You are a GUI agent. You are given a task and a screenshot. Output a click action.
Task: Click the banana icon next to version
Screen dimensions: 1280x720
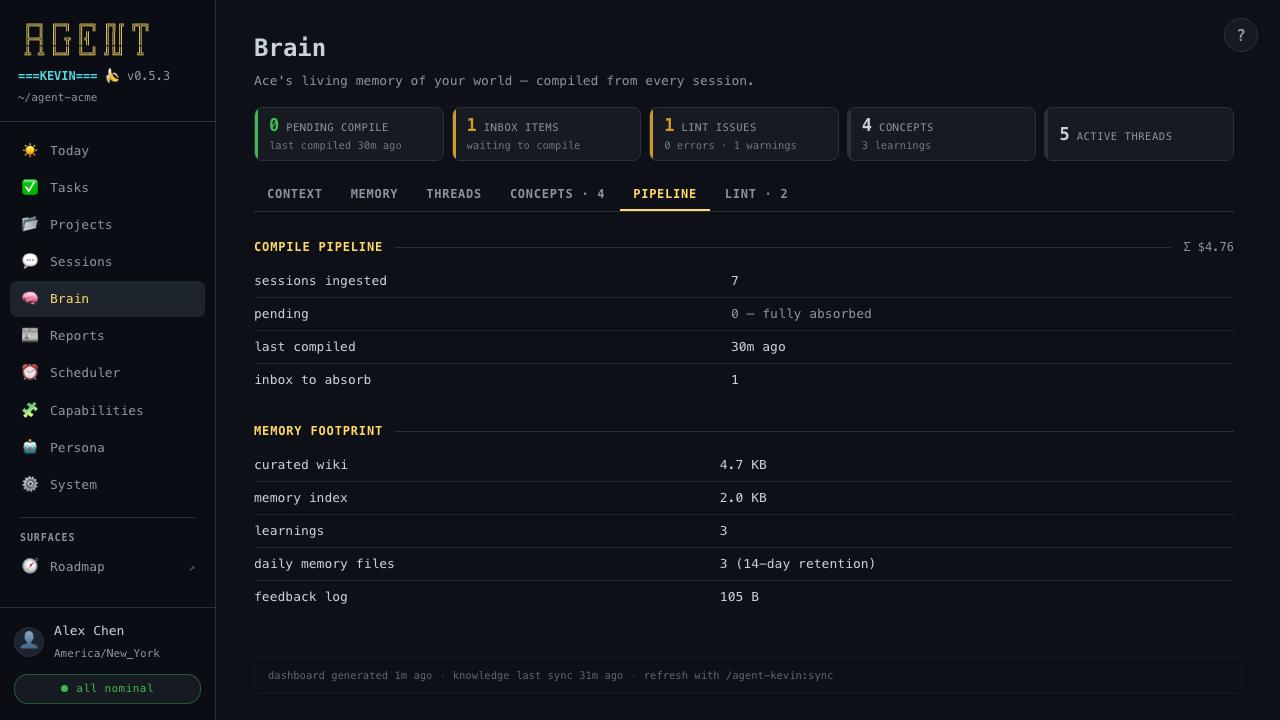pos(112,75)
